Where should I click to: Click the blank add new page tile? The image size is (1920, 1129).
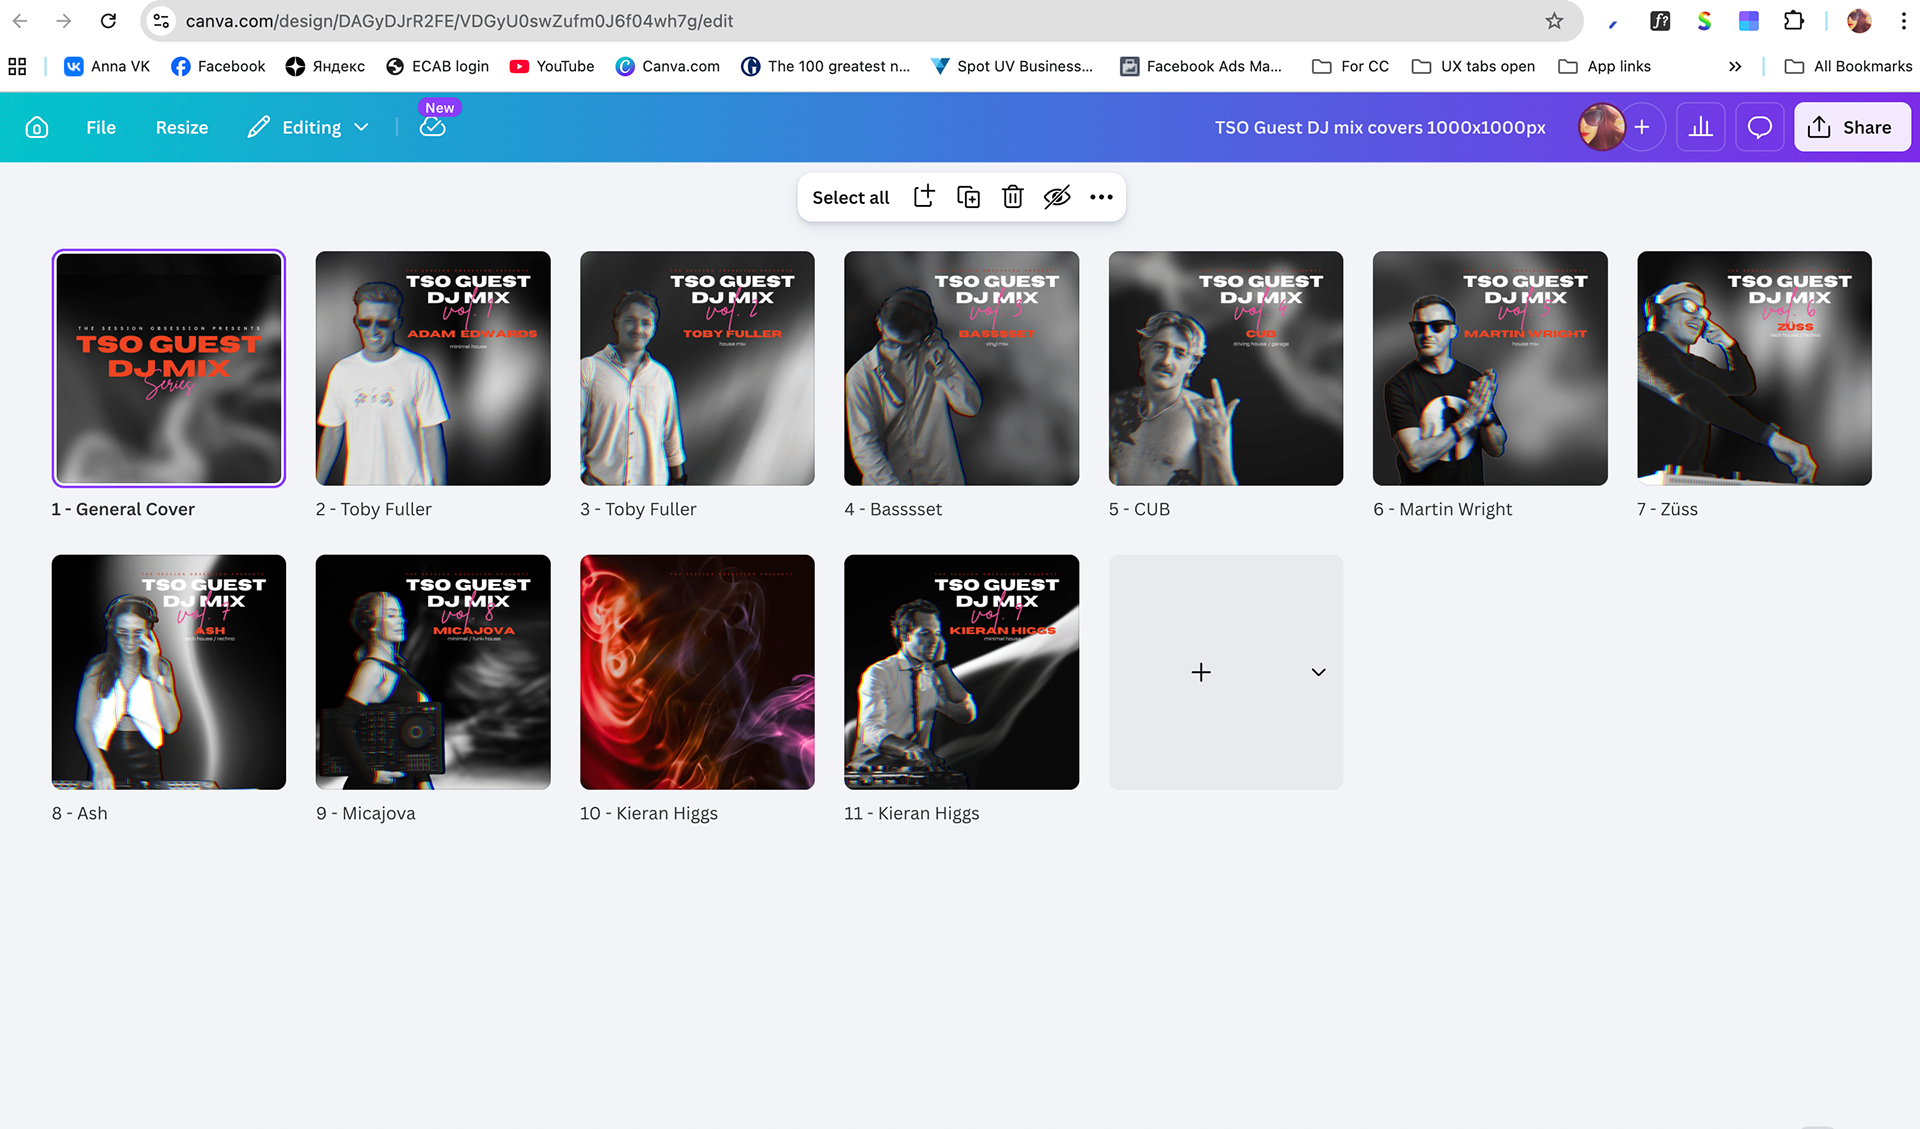(1201, 672)
